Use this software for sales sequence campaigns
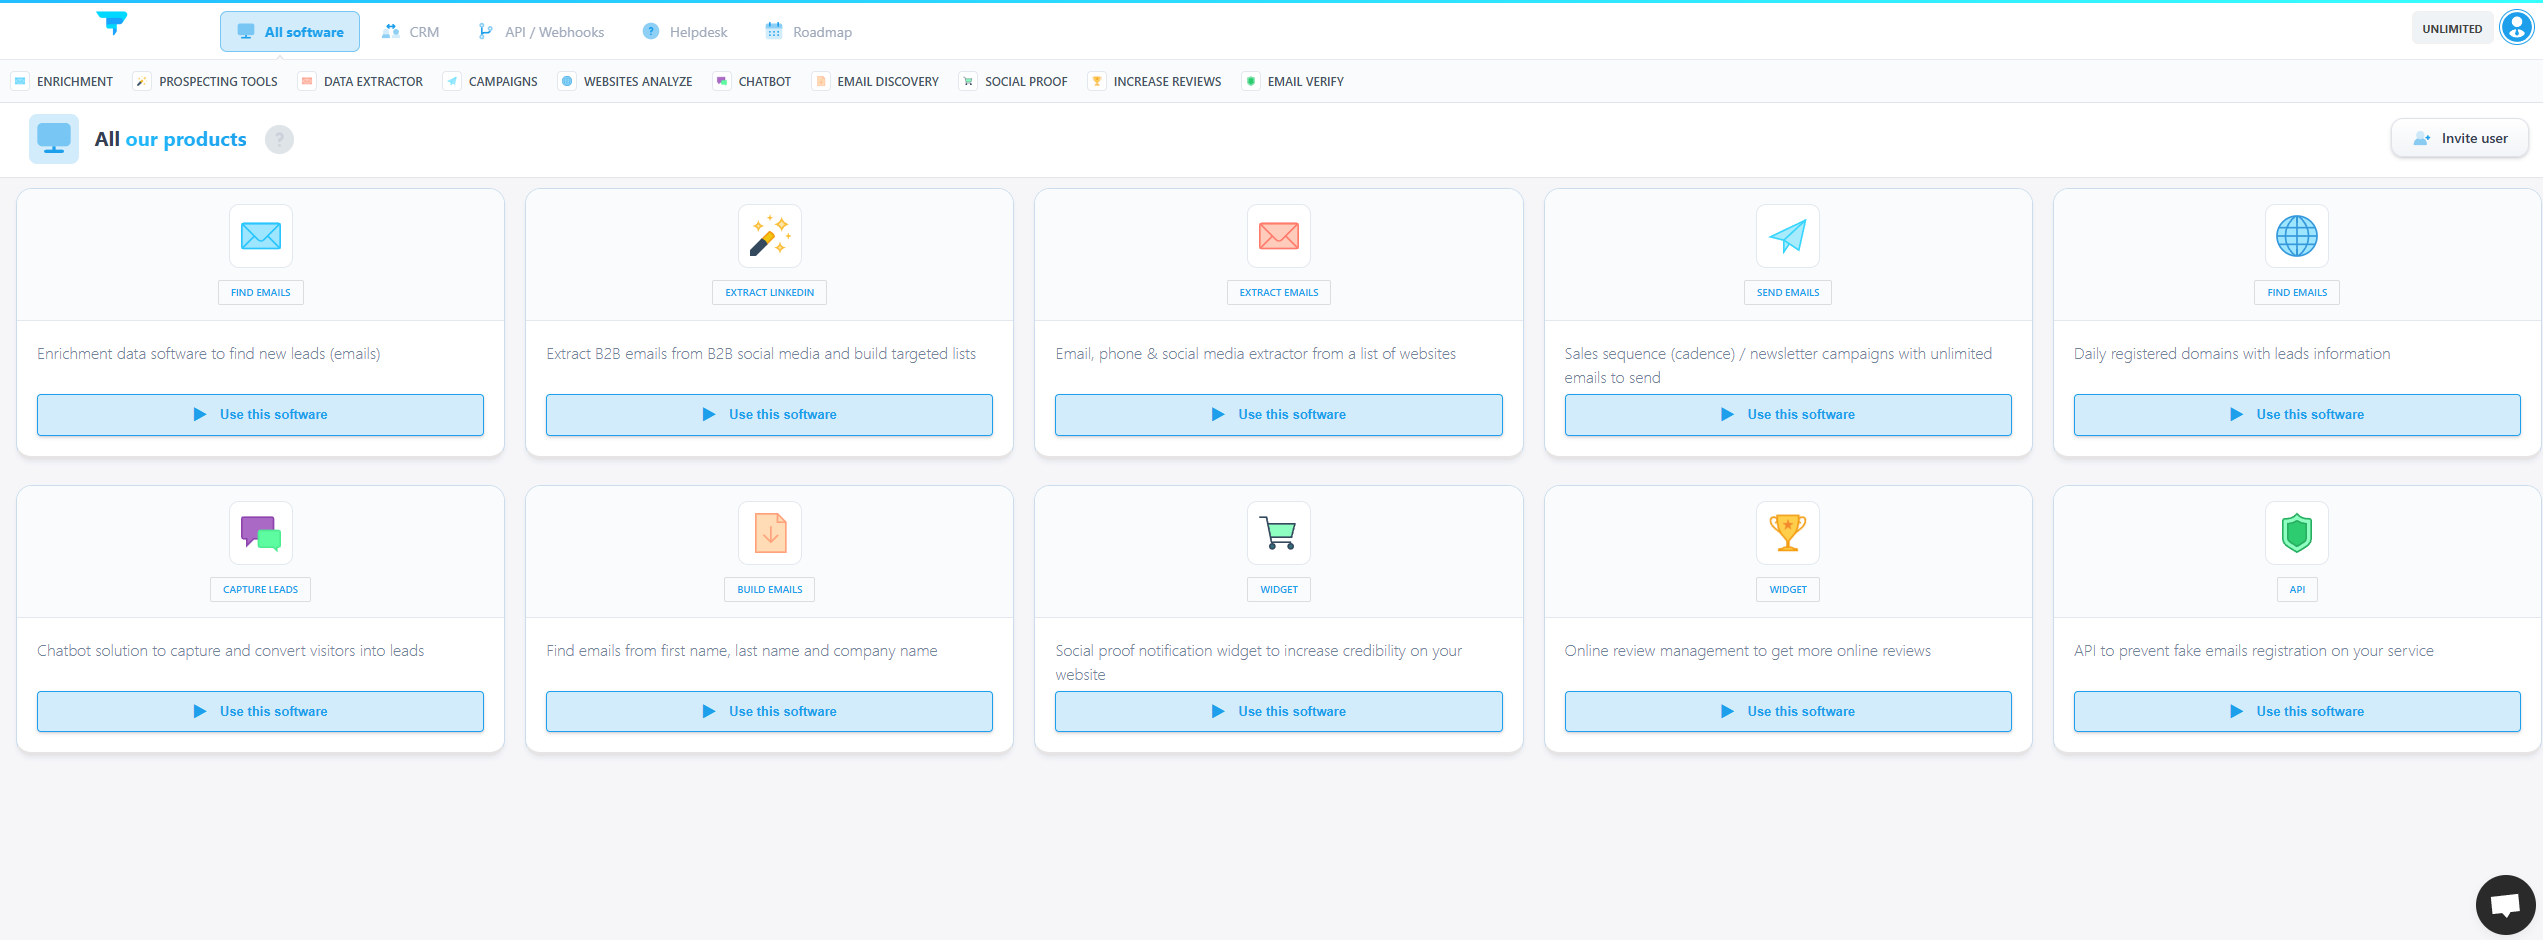This screenshot has height=940, width=2543. point(1788,415)
